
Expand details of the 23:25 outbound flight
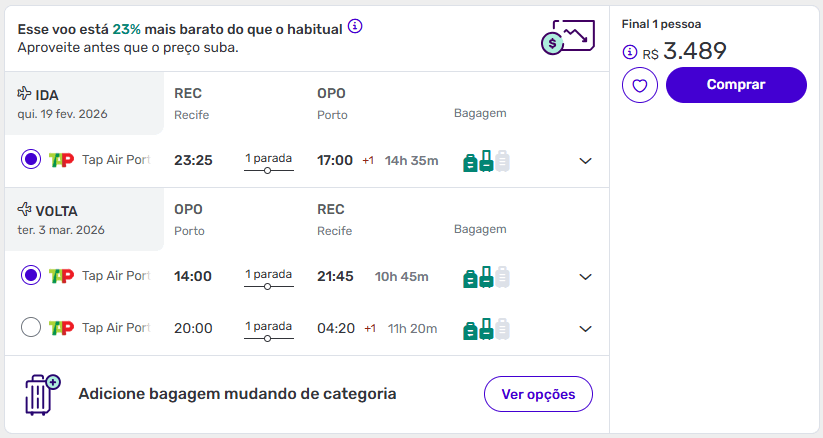tap(586, 161)
